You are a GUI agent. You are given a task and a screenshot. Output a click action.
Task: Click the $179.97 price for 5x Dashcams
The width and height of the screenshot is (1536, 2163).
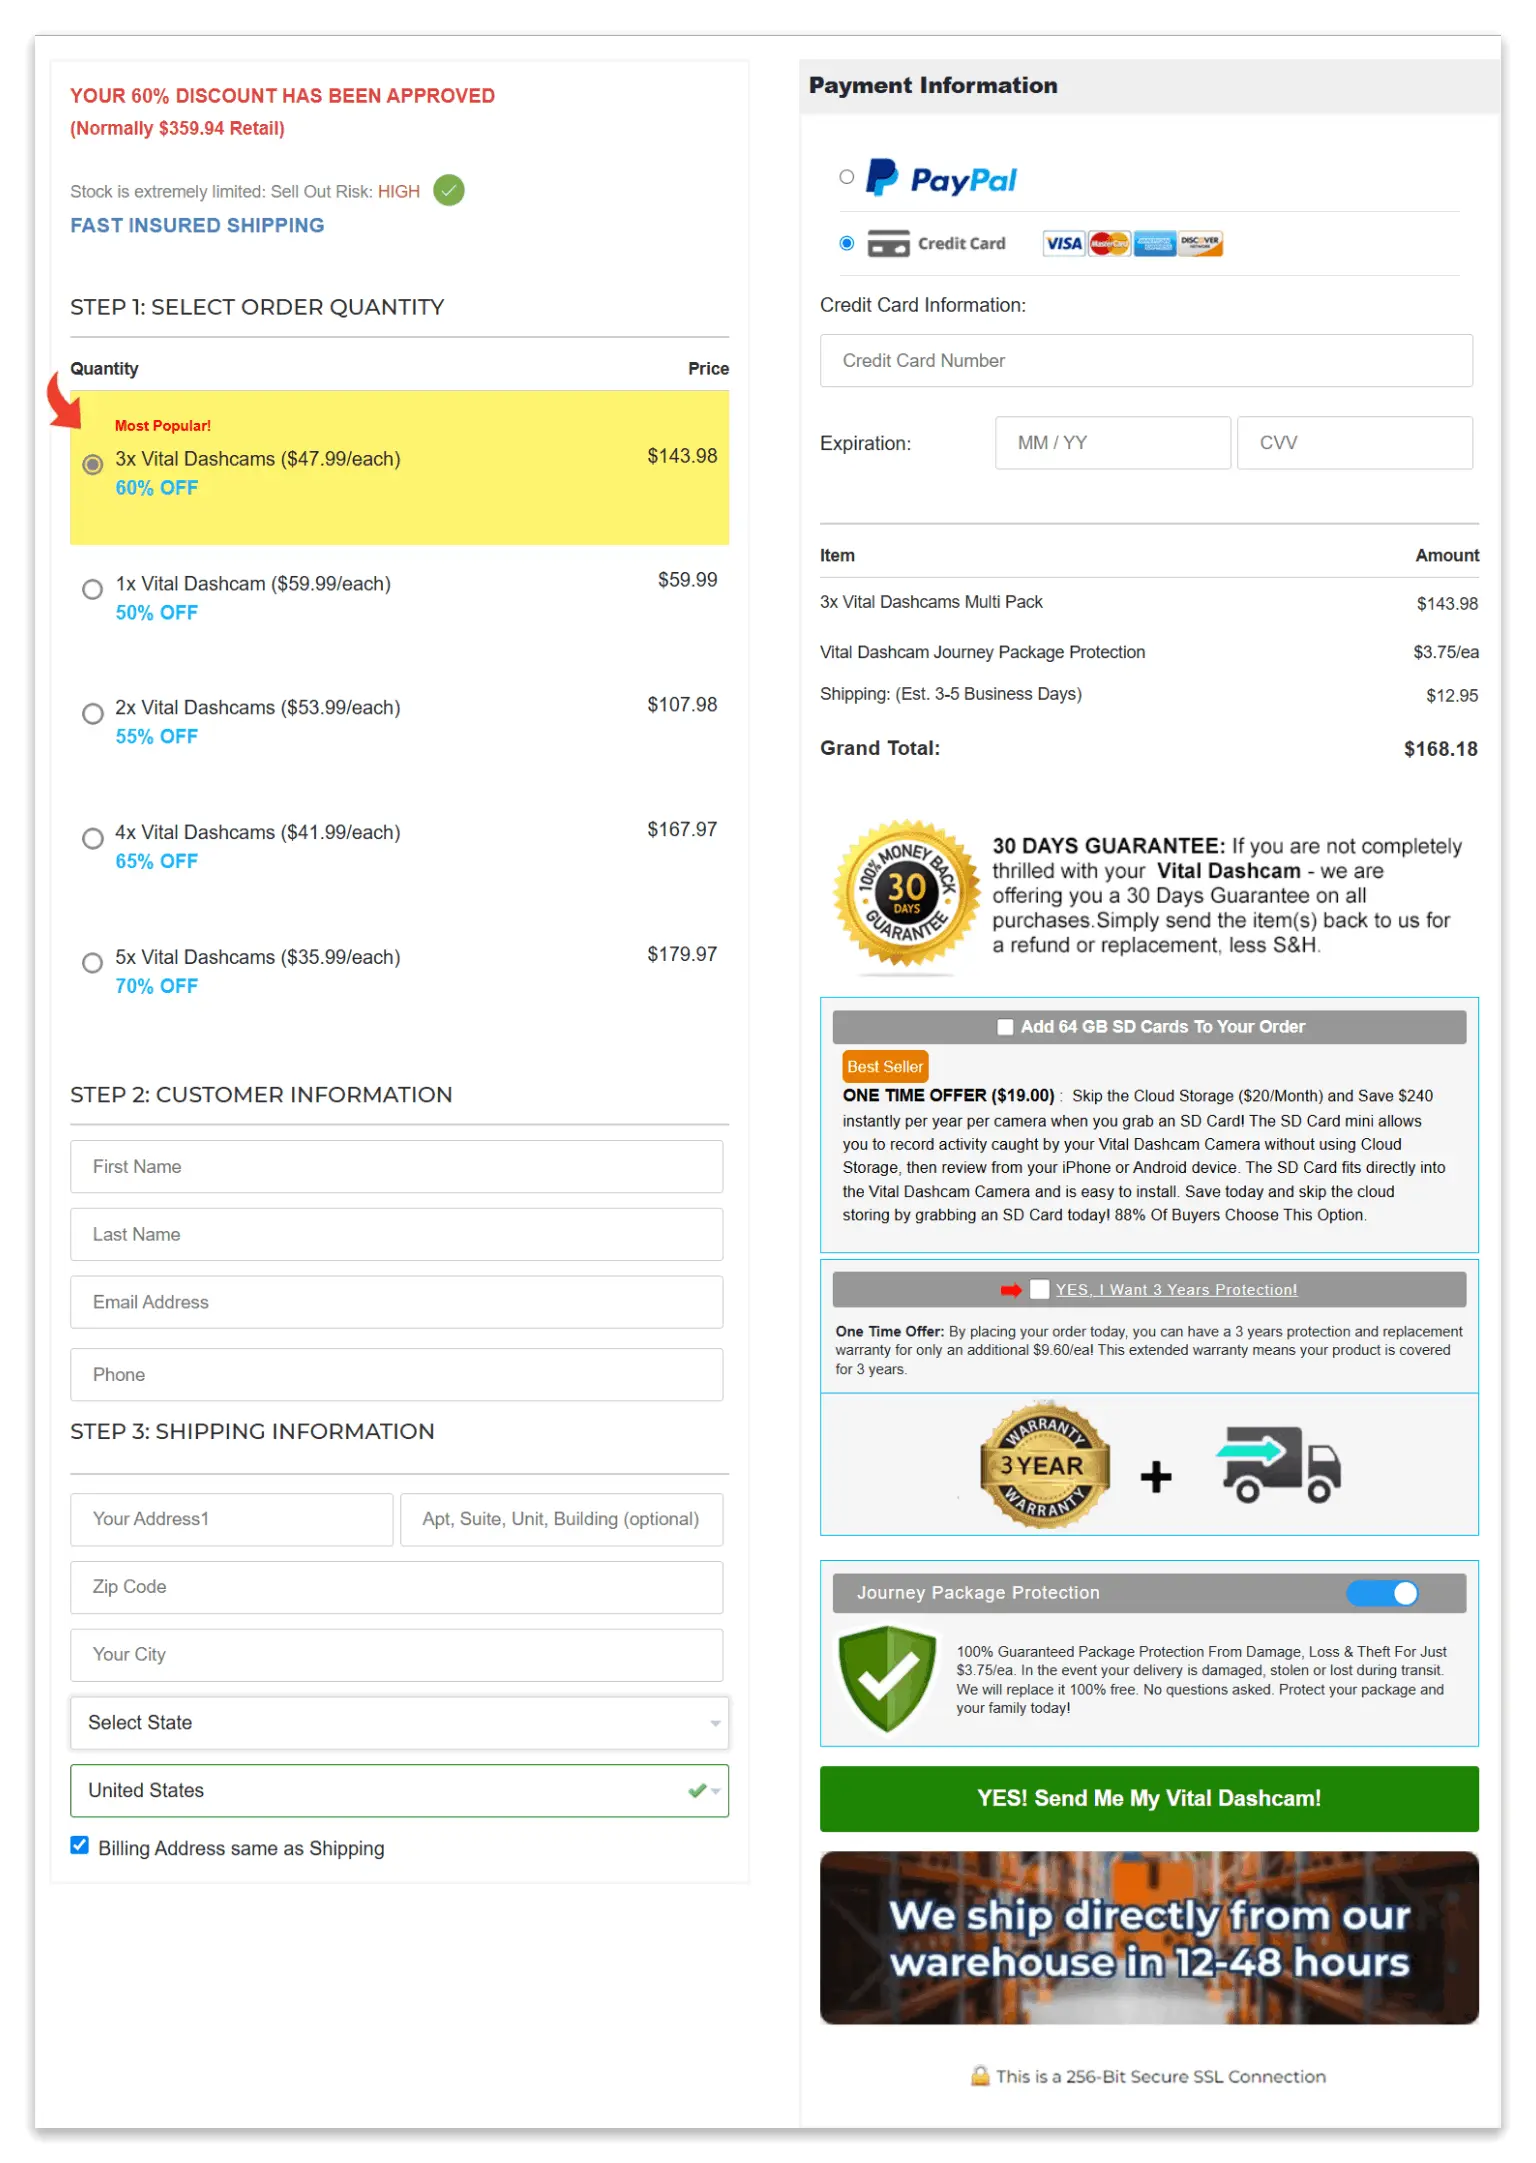[x=682, y=955]
